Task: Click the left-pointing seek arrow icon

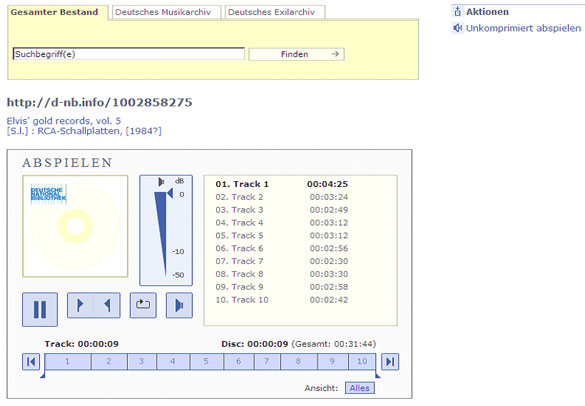Action: 107,305
